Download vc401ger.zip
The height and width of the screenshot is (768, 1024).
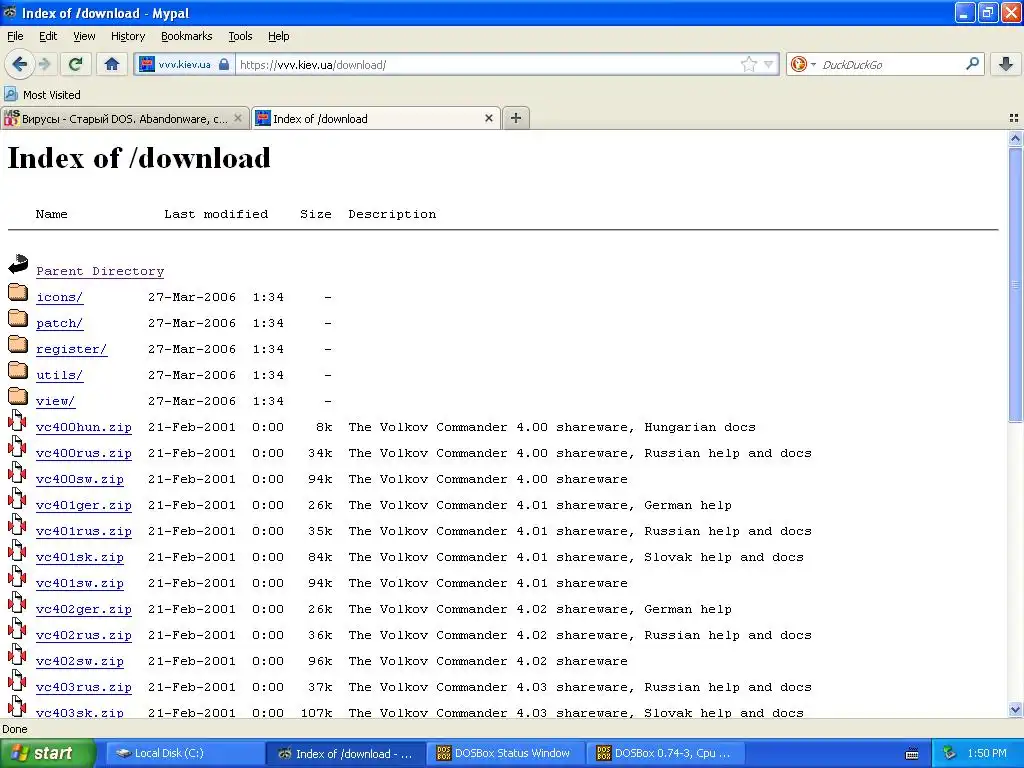(x=84, y=505)
